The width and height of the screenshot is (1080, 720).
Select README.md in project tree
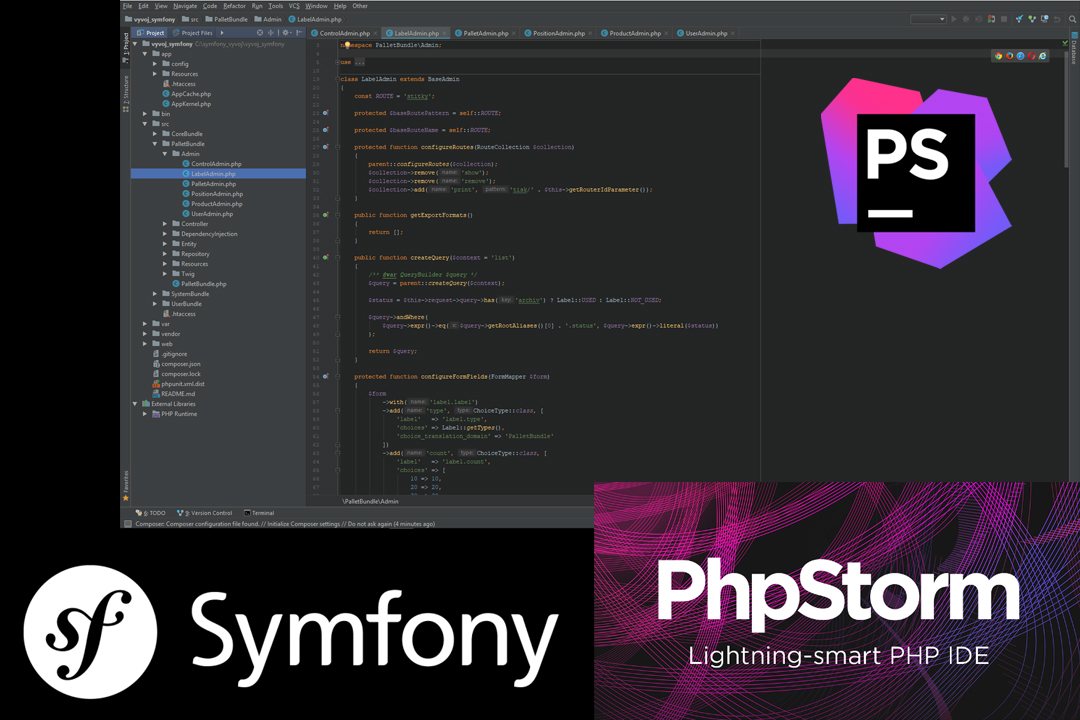174,394
